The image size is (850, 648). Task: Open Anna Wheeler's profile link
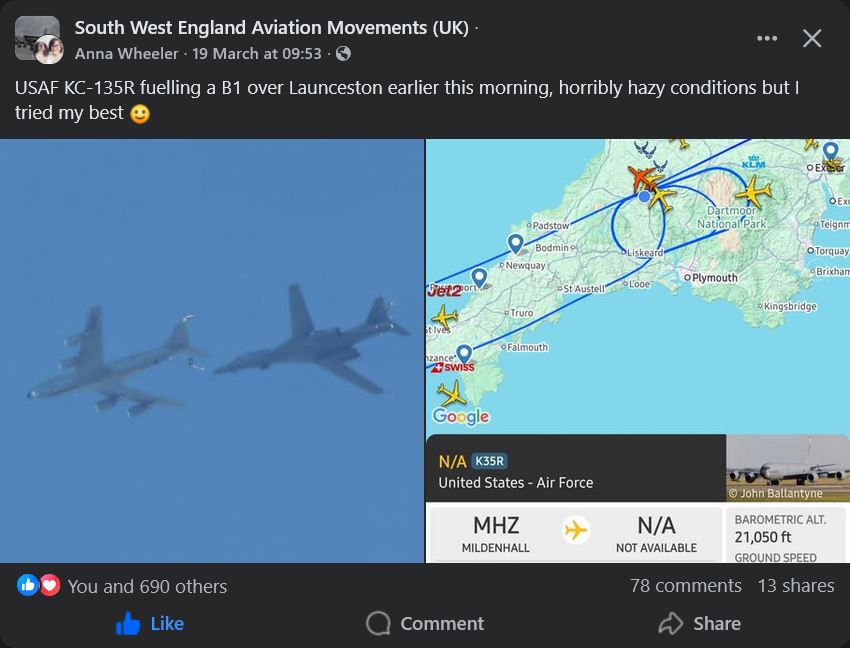click(126, 54)
